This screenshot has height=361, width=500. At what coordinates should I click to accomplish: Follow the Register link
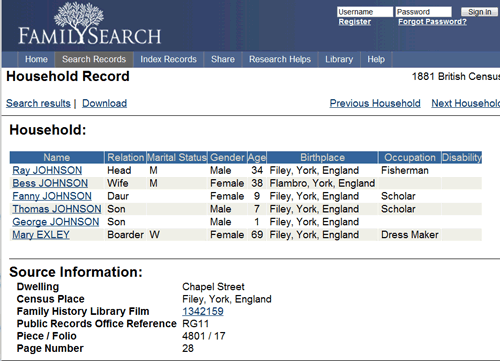pyautogui.click(x=355, y=22)
